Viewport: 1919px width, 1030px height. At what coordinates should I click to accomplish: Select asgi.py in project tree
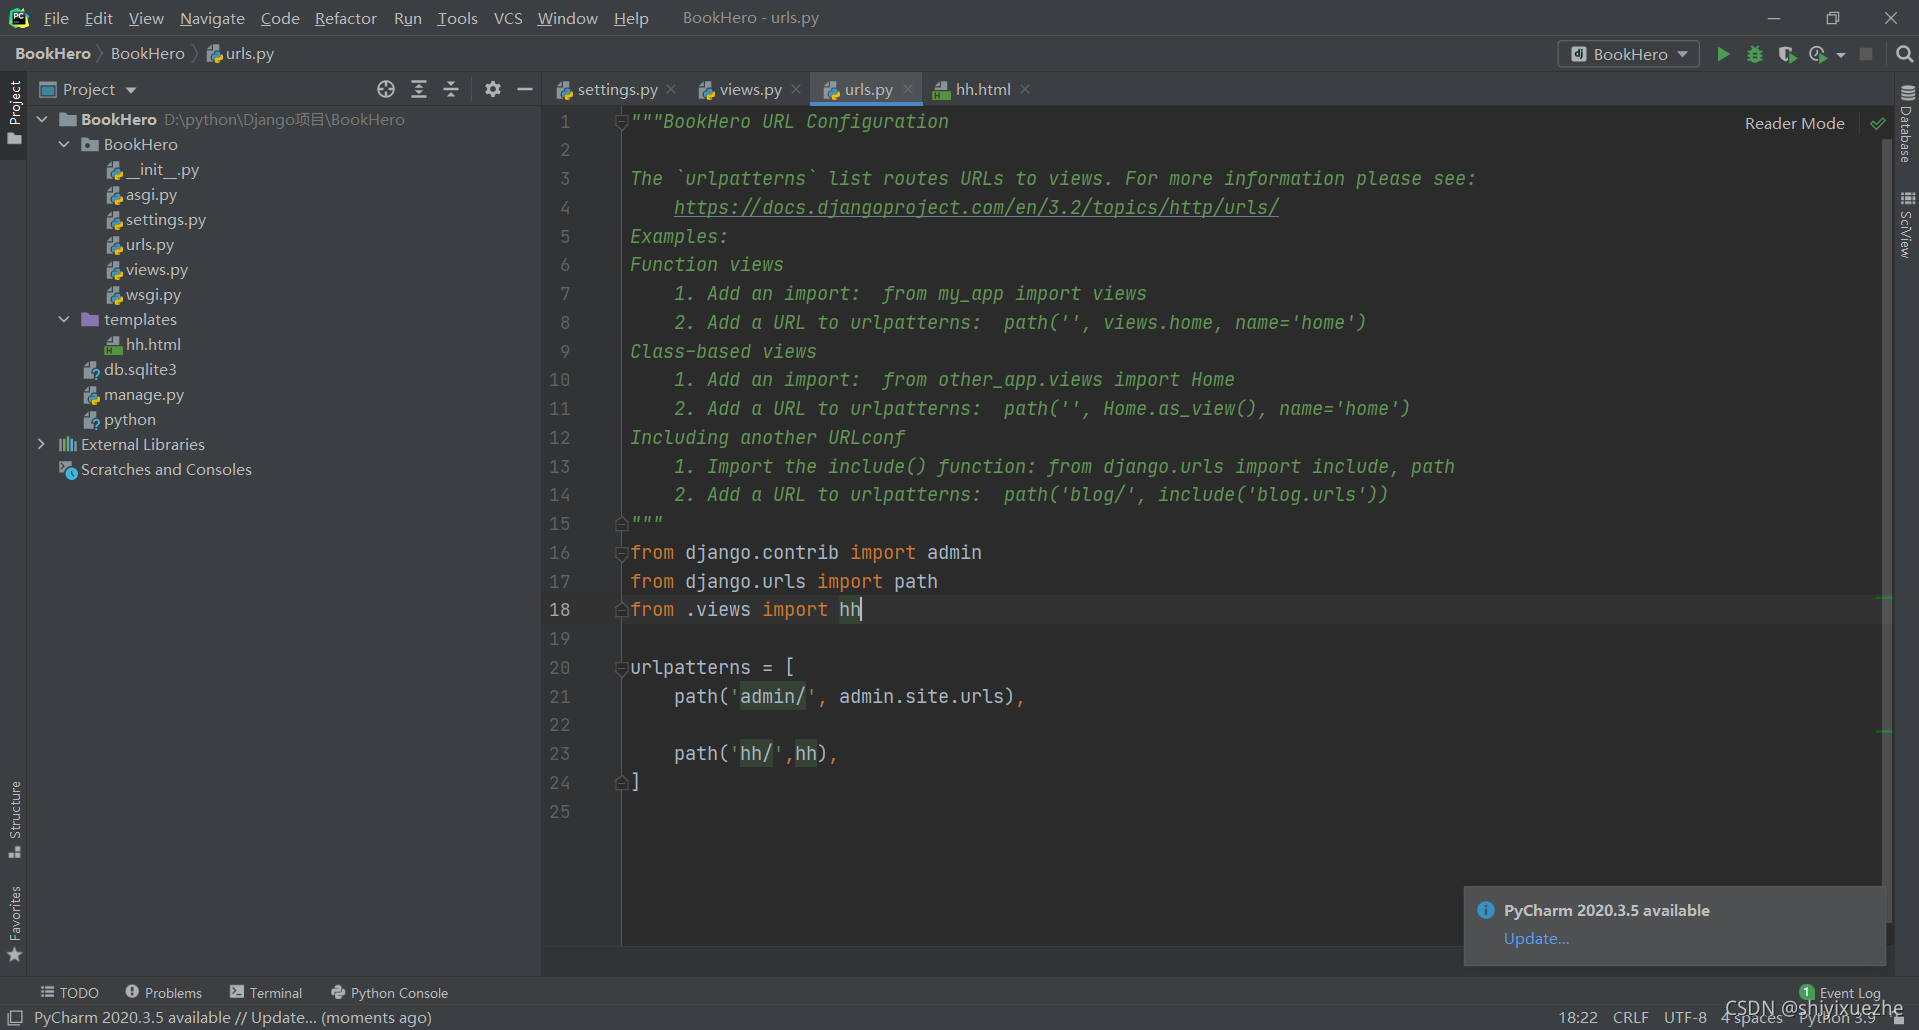point(151,194)
